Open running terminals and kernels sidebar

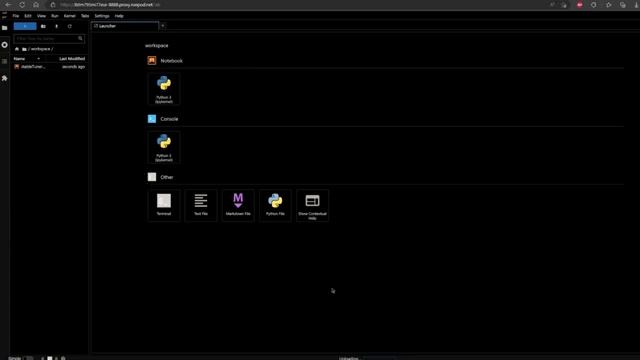pyautogui.click(x=4, y=44)
